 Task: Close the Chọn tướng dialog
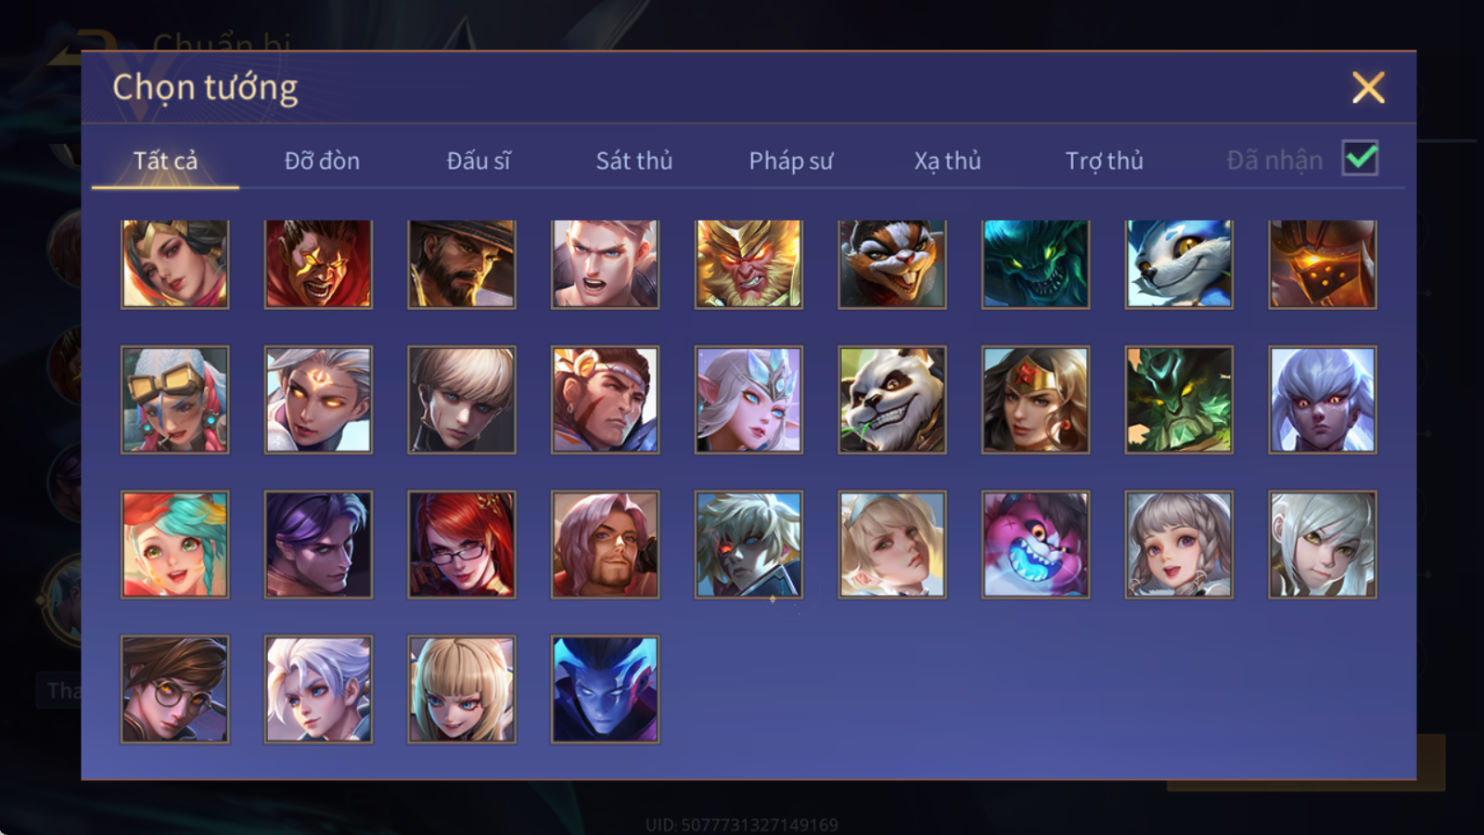click(x=1368, y=88)
